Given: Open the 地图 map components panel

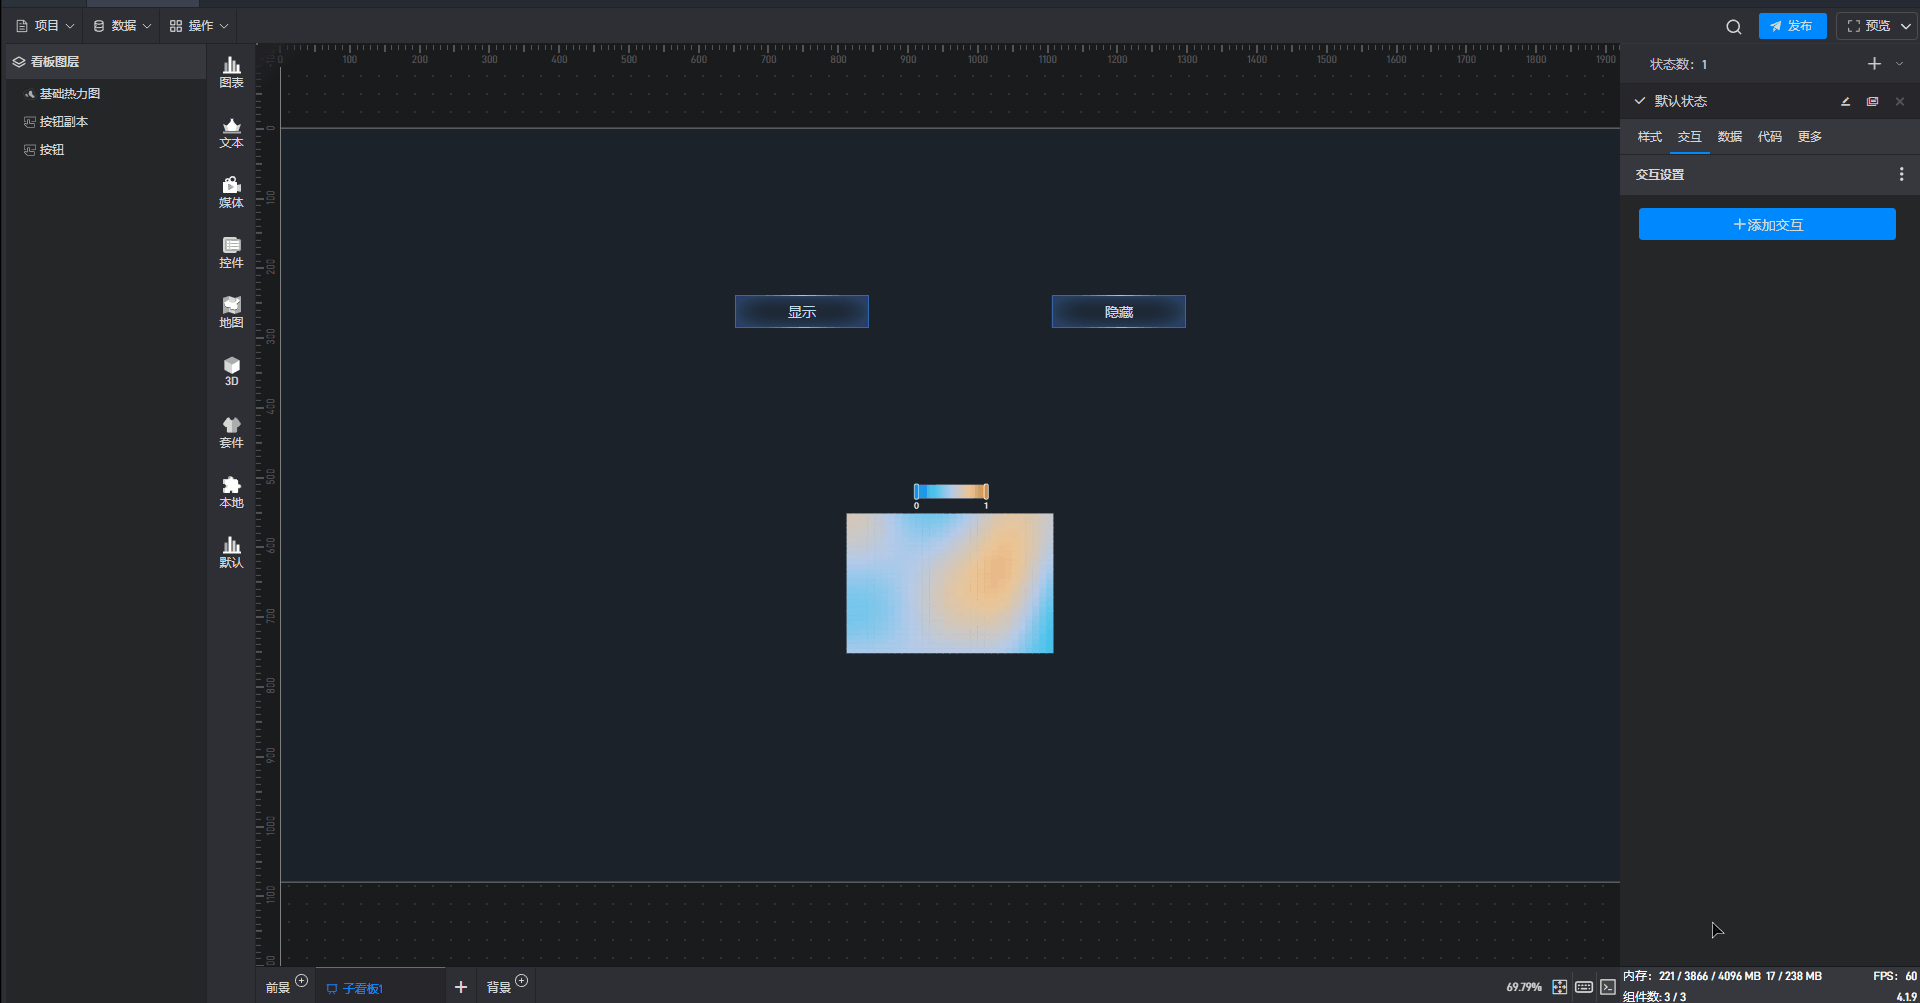Looking at the screenshot, I should click(231, 312).
